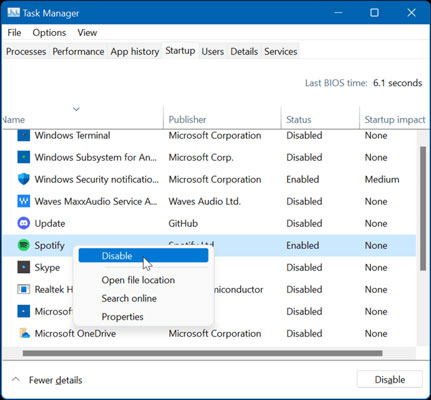This screenshot has height=400, width=431.
Task: Select the Startup tab
Action: (x=180, y=51)
